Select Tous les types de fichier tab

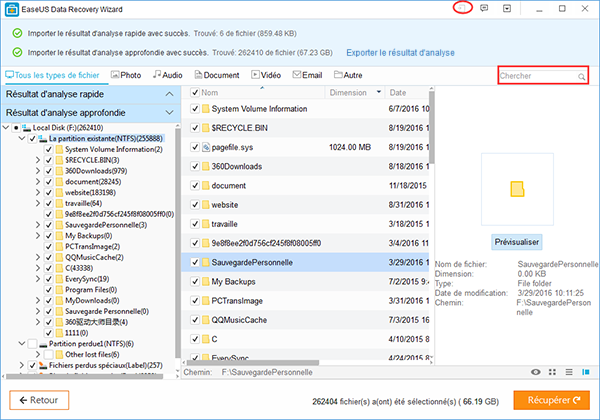[x=52, y=75]
